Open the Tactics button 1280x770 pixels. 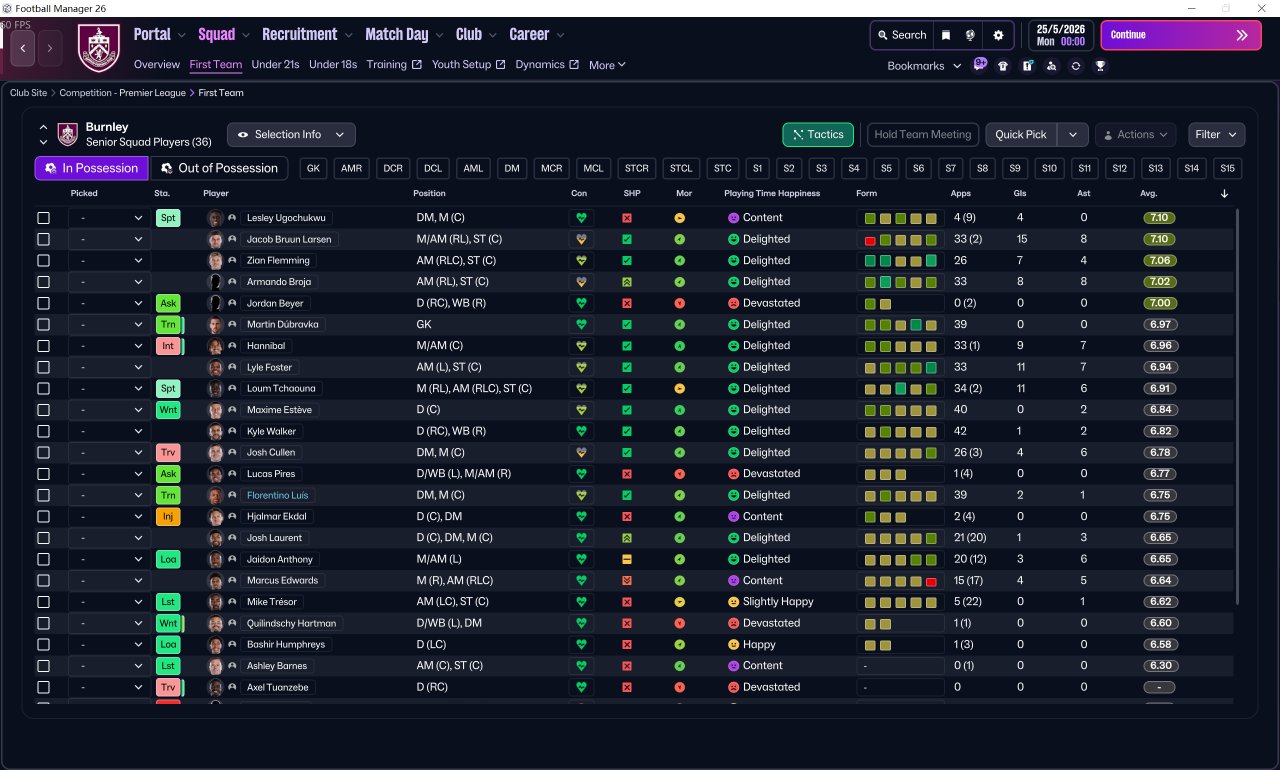click(x=818, y=135)
